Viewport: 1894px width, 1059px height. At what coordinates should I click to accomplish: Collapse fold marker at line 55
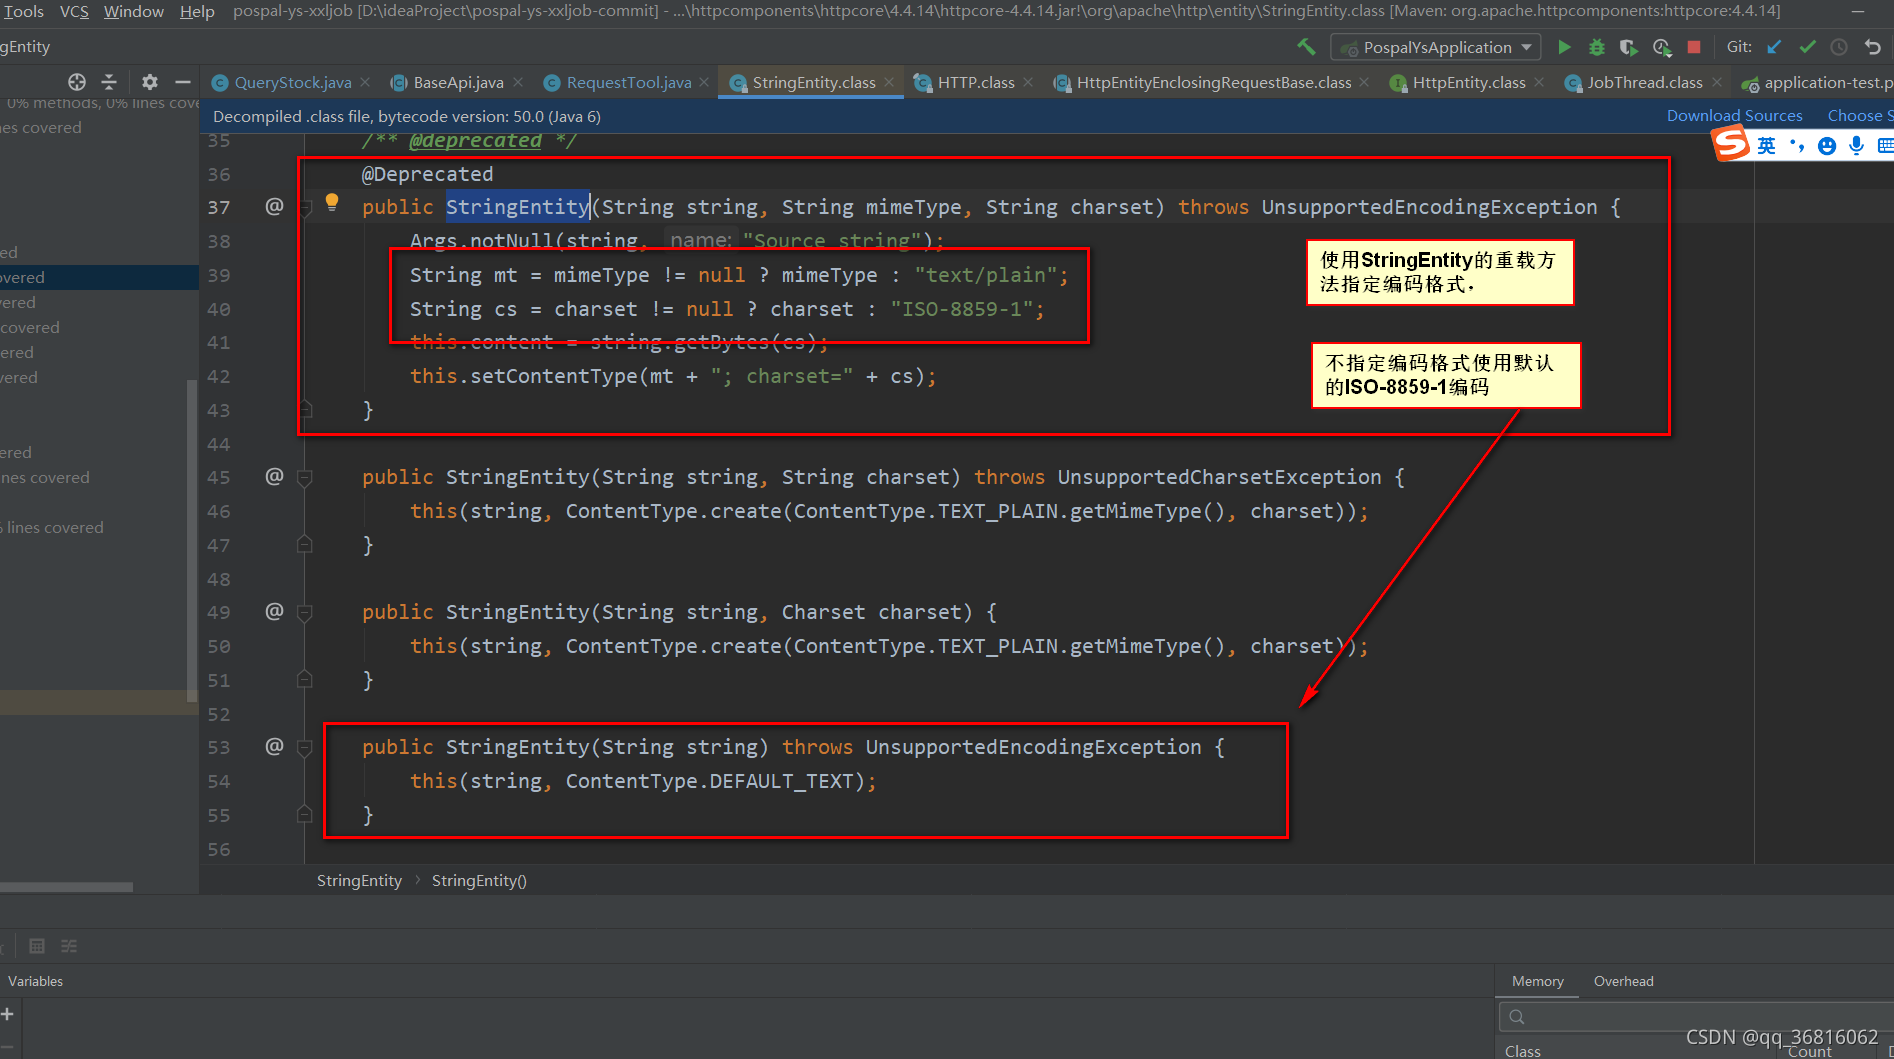(x=305, y=815)
